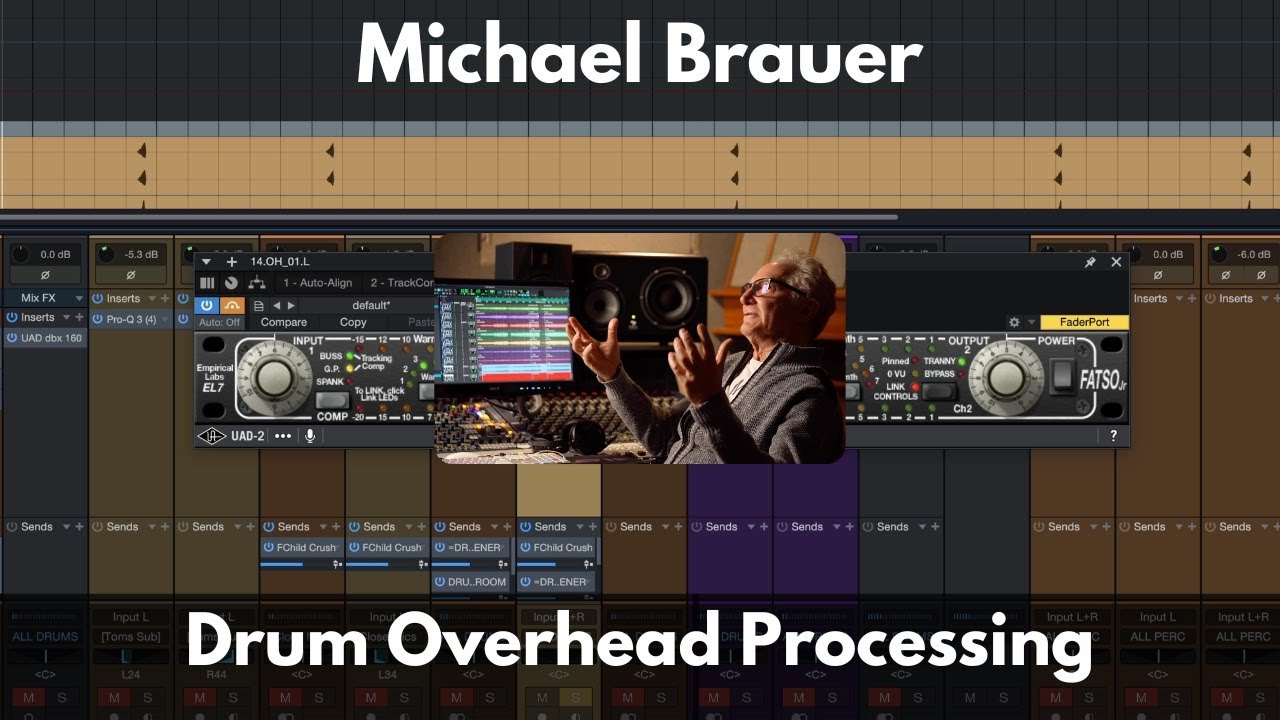This screenshot has width=1280, height=720.
Task: Open the three-dots menu in the UAD-2 bar
Action: 283,436
